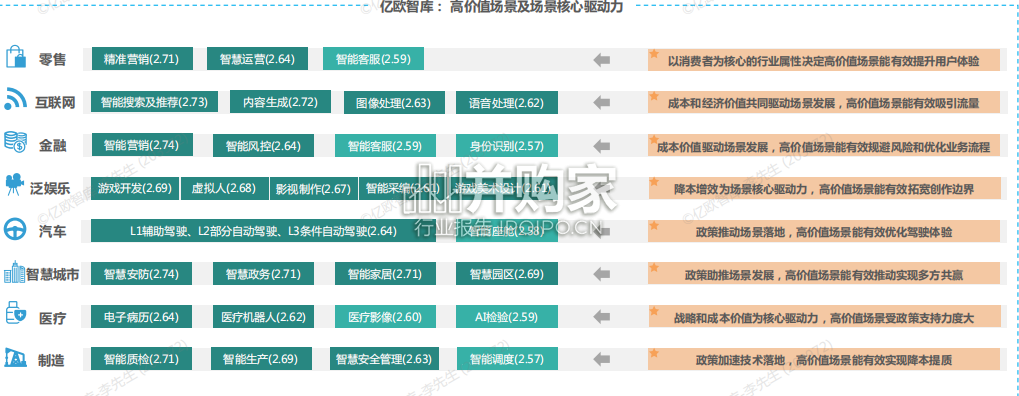This screenshot has height=396, width=1019.
Task: Select the 智能生产(2.69) box
Action: 261,359
